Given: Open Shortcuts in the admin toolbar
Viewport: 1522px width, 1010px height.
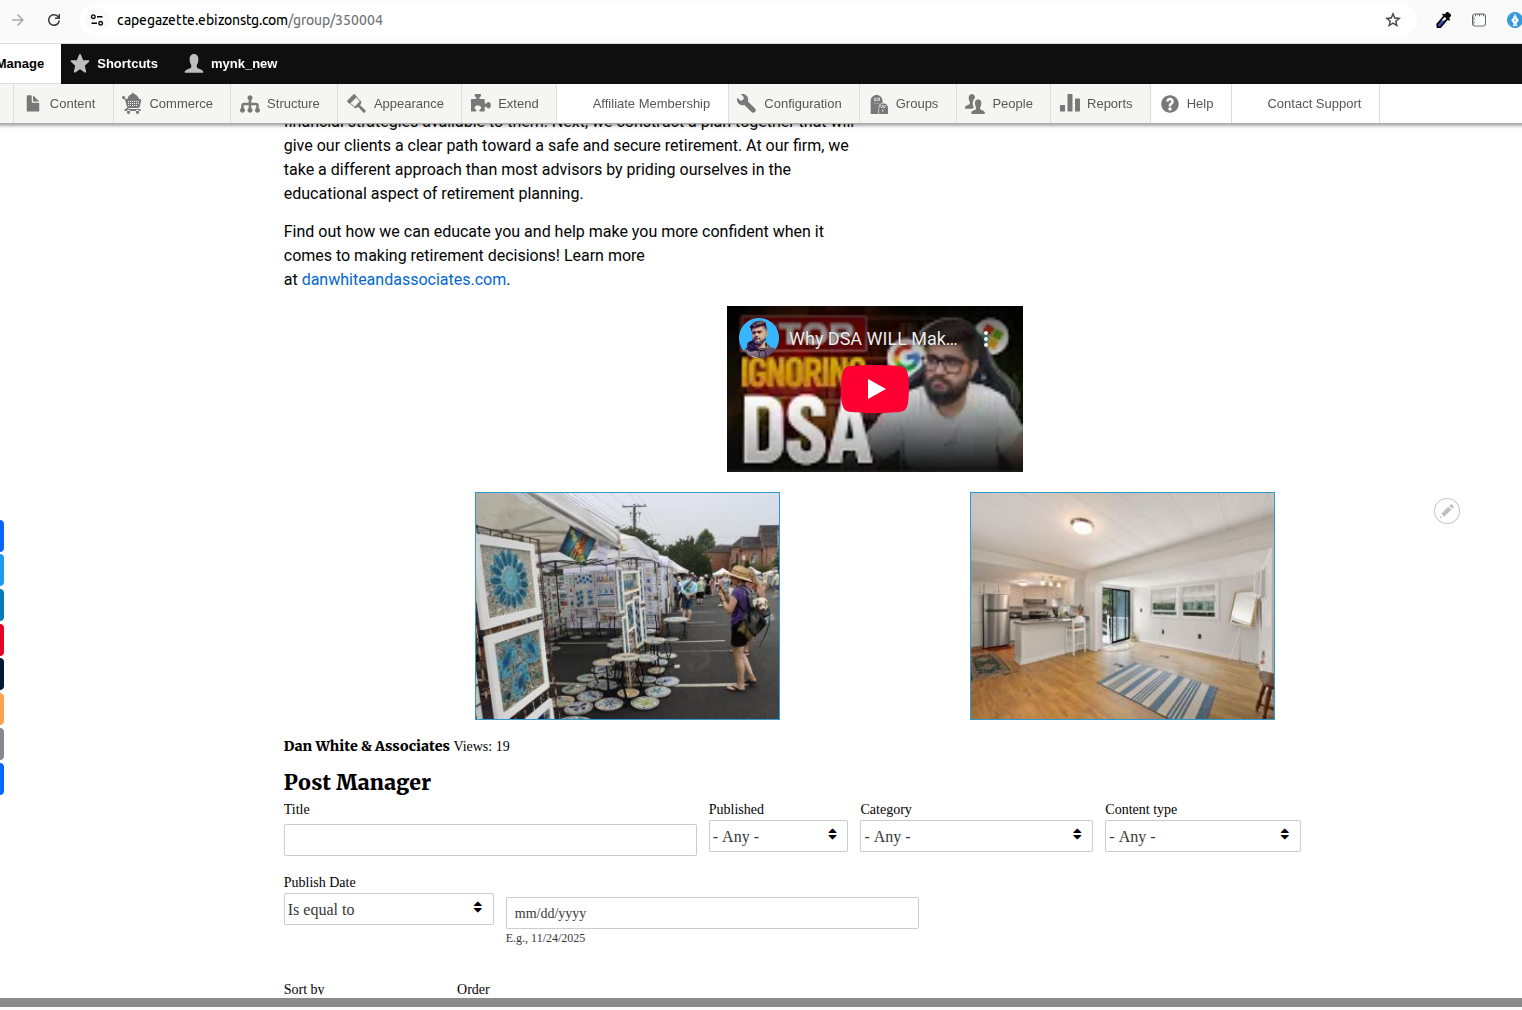Looking at the screenshot, I should pyautogui.click(x=115, y=64).
